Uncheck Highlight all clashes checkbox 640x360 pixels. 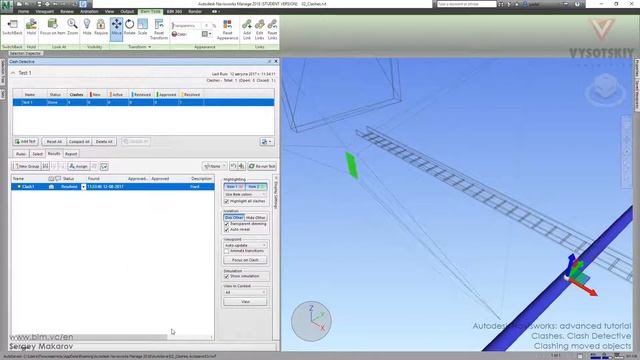coord(227,201)
